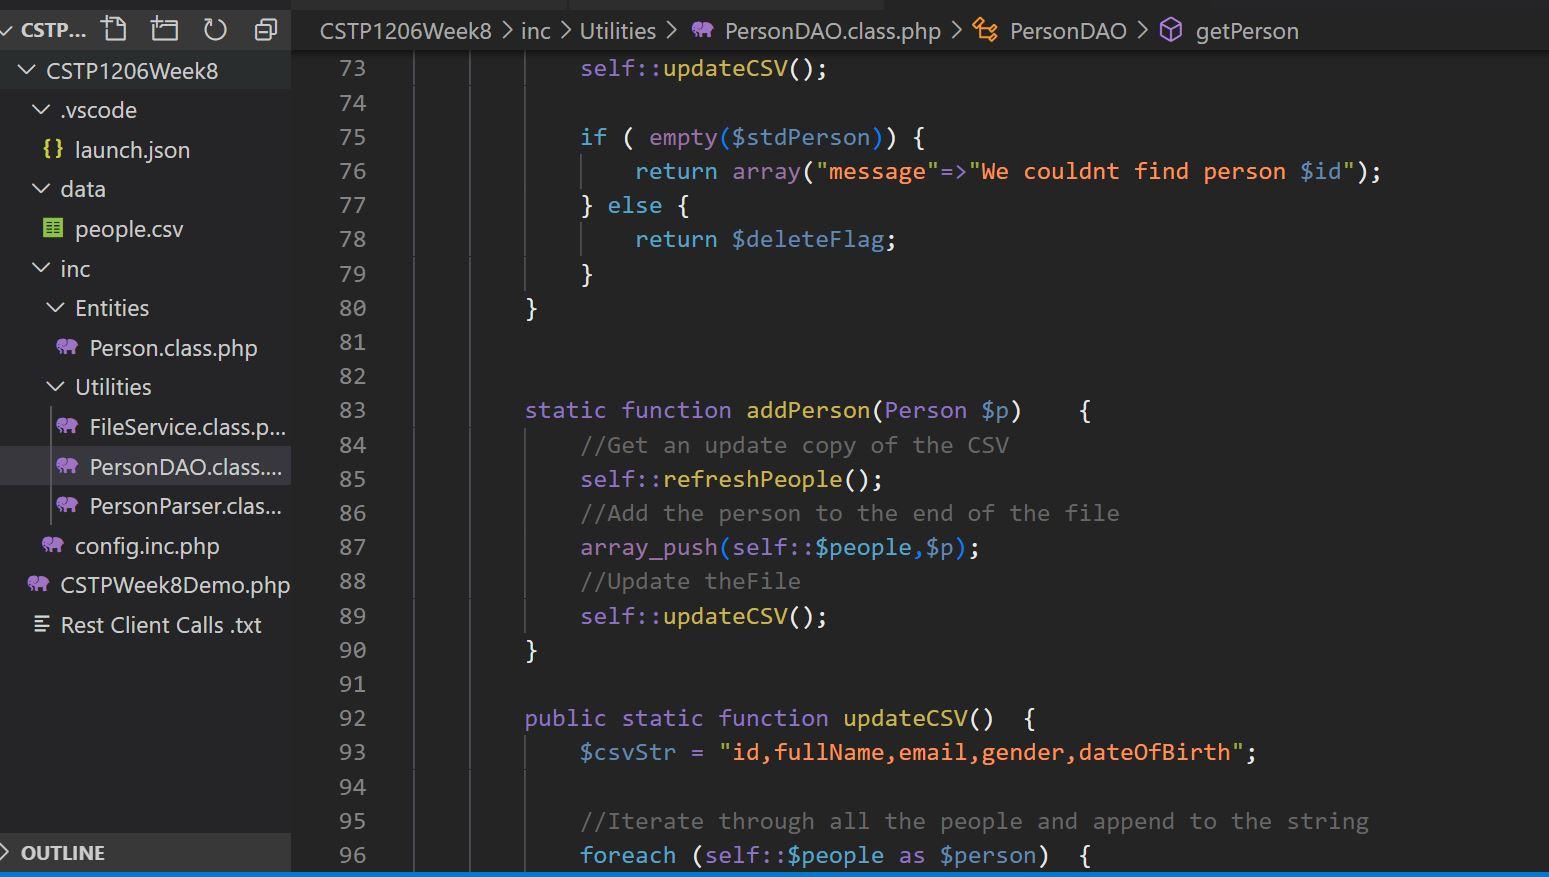The image size is (1549, 877).
Task: Click the PHP icon beside config.inc.php
Action: (53, 545)
